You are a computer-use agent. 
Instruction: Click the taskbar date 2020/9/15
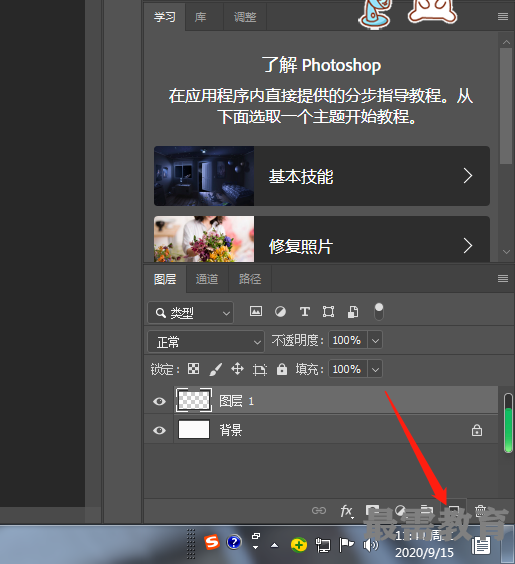[424, 552]
